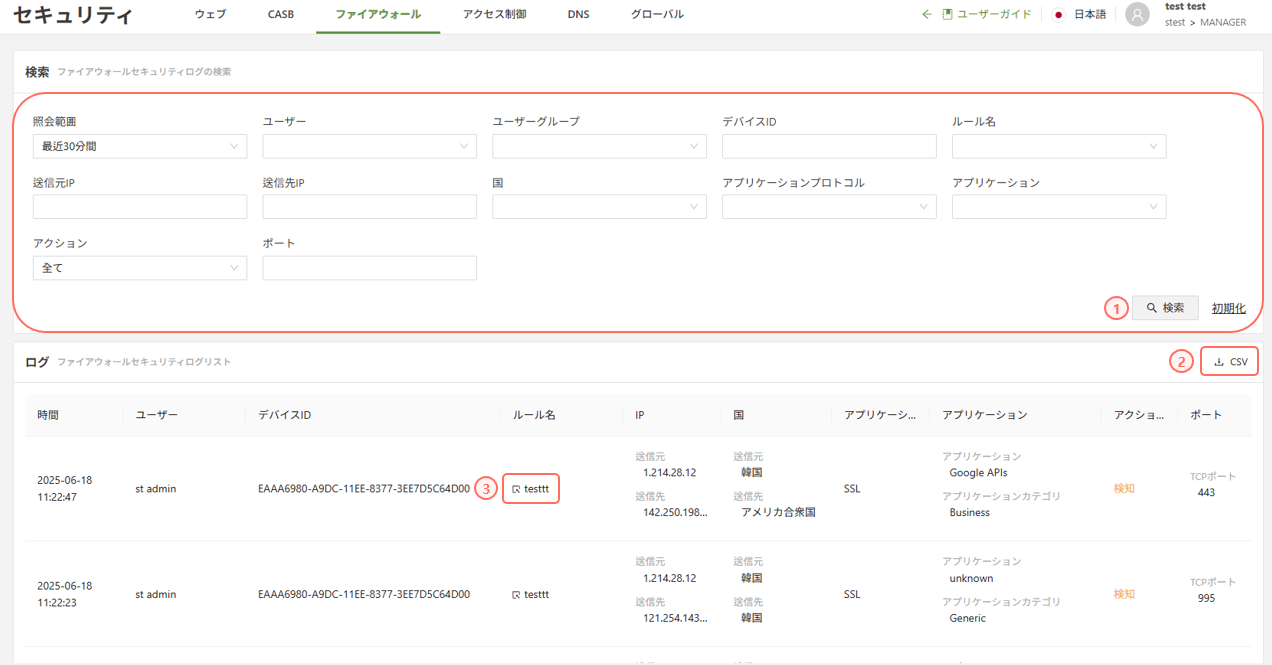Open the 照会範囲 time range dropdown
Image resolution: width=1272 pixels, height=665 pixels.
point(140,146)
